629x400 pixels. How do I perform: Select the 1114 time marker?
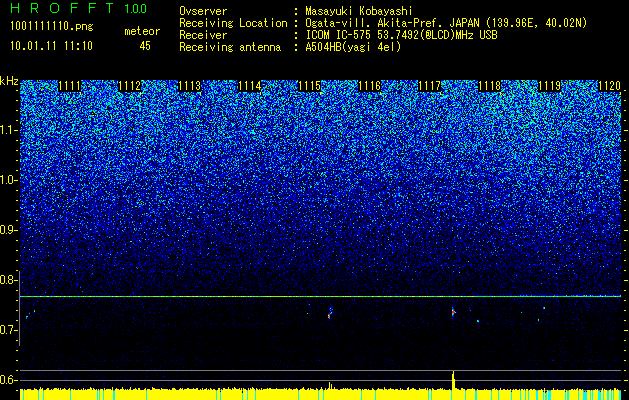[x=250, y=86]
